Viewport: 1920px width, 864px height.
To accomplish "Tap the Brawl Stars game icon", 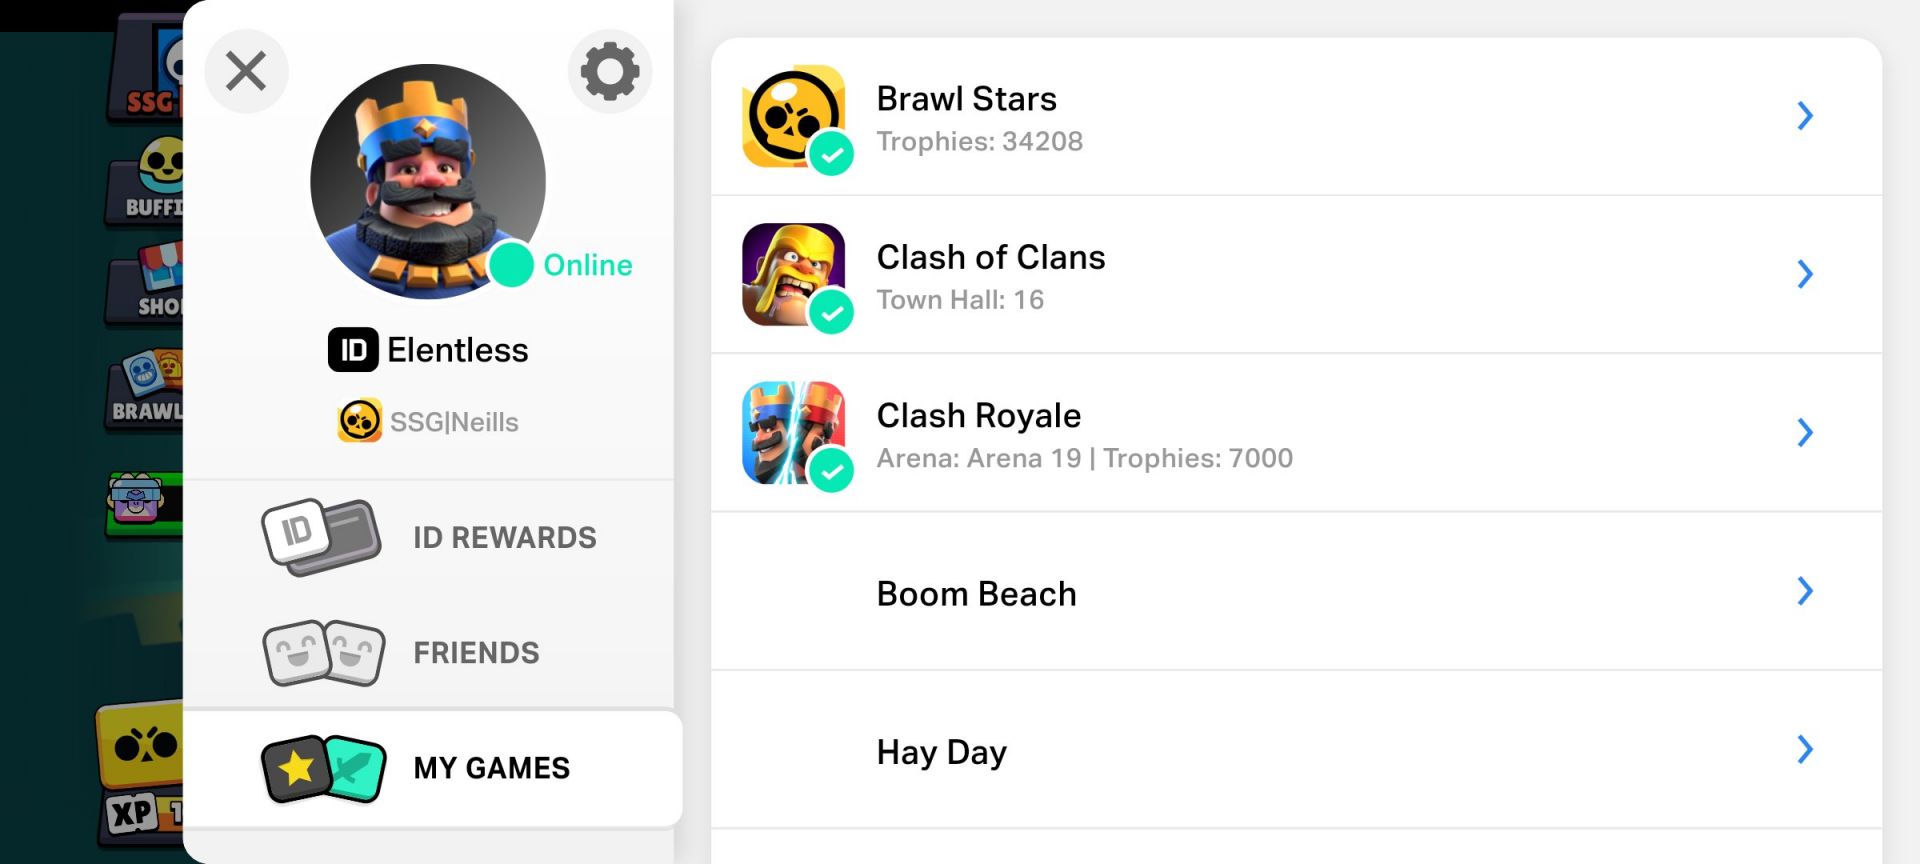I will (x=793, y=116).
